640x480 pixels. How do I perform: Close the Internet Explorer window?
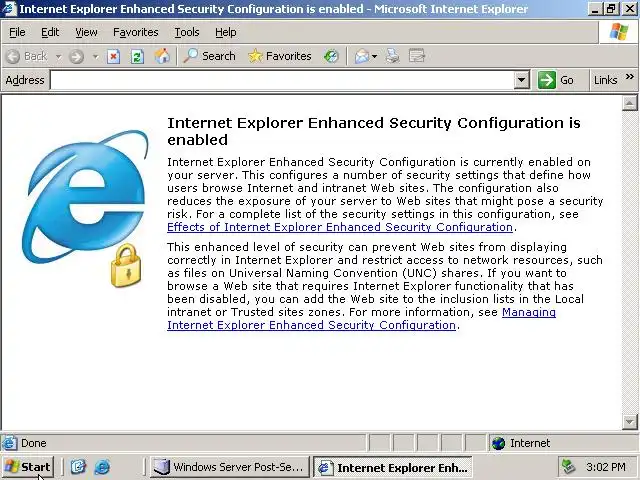(x=630, y=9)
